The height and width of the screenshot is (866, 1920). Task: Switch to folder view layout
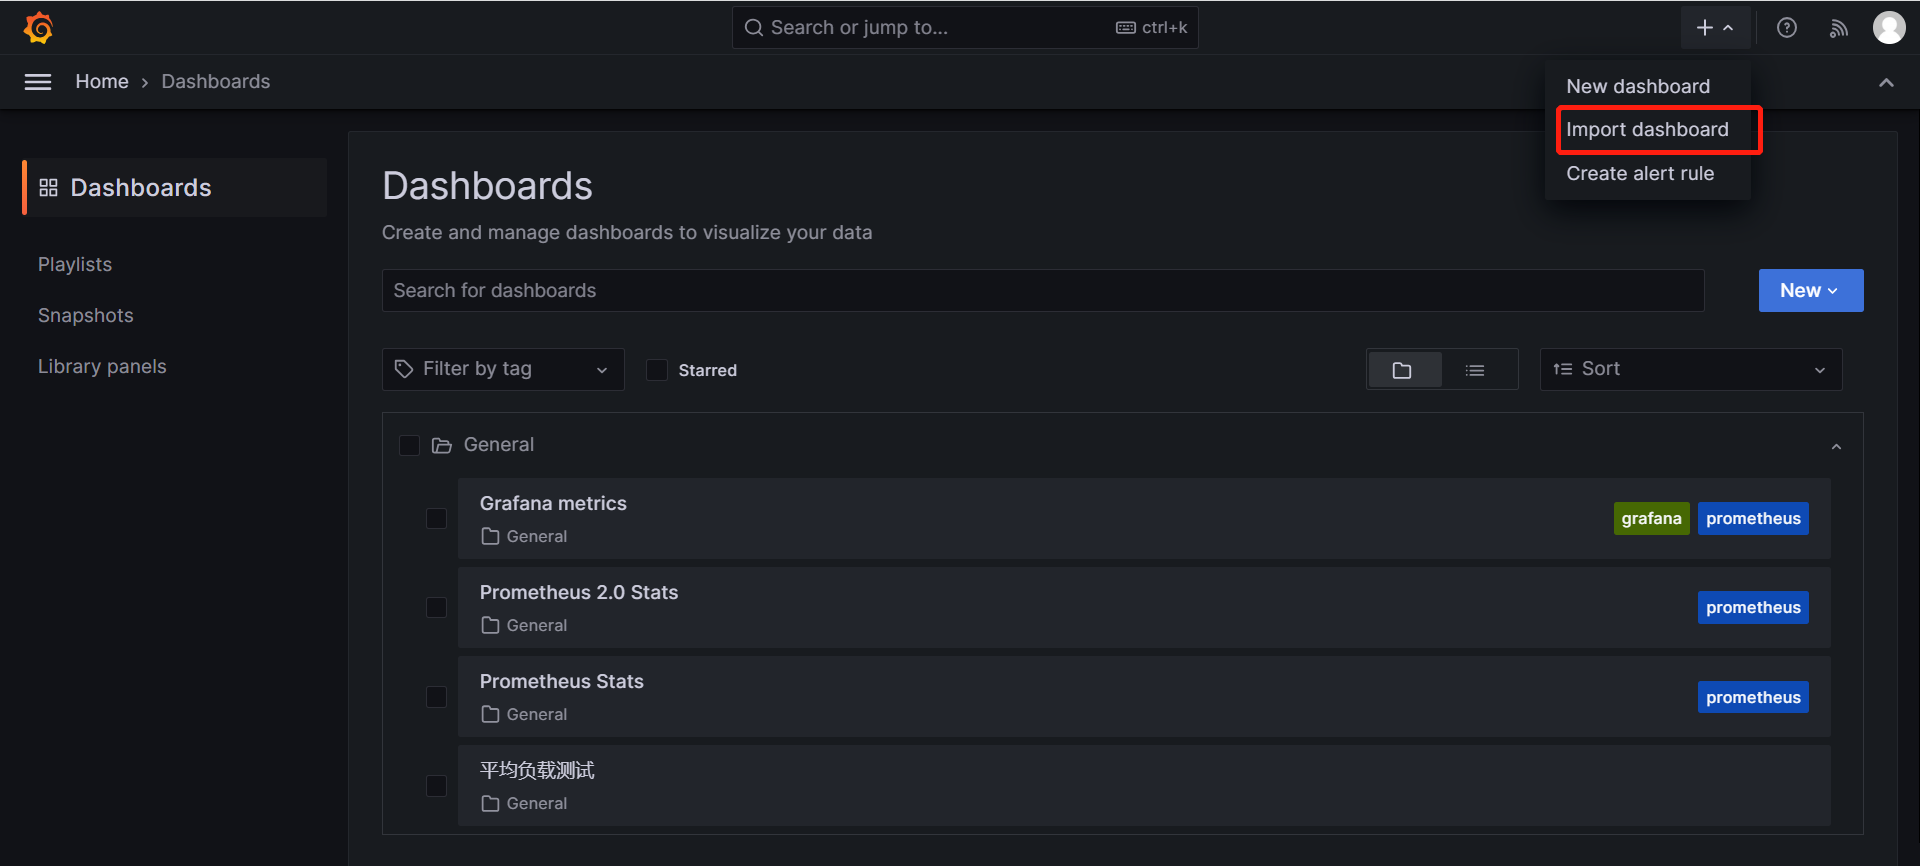[x=1402, y=370]
